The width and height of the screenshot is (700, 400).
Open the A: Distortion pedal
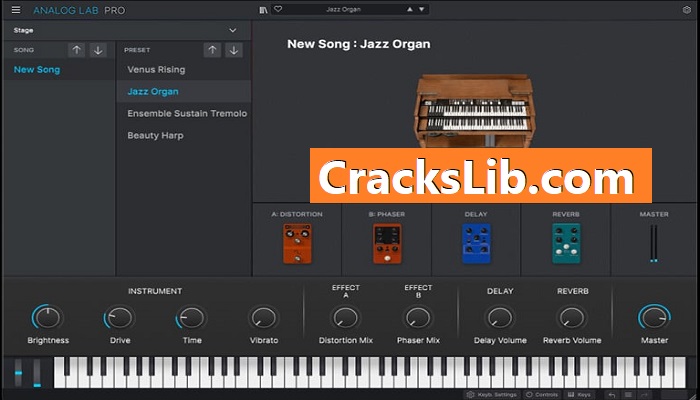(297, 243)
